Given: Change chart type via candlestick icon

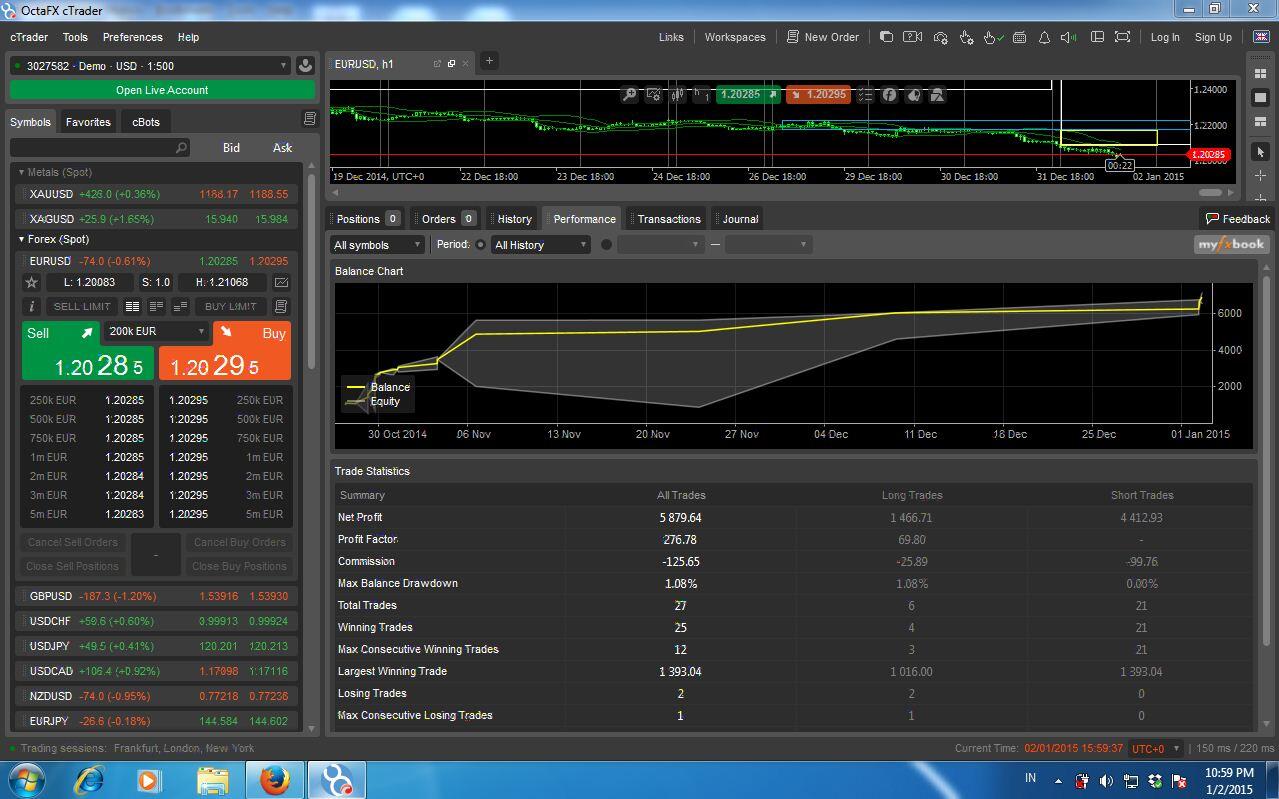Looking at the screenshot, I should click(678, 95).
